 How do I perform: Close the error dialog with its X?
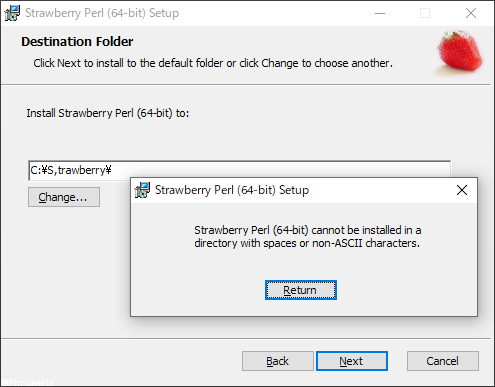point(462,190)
